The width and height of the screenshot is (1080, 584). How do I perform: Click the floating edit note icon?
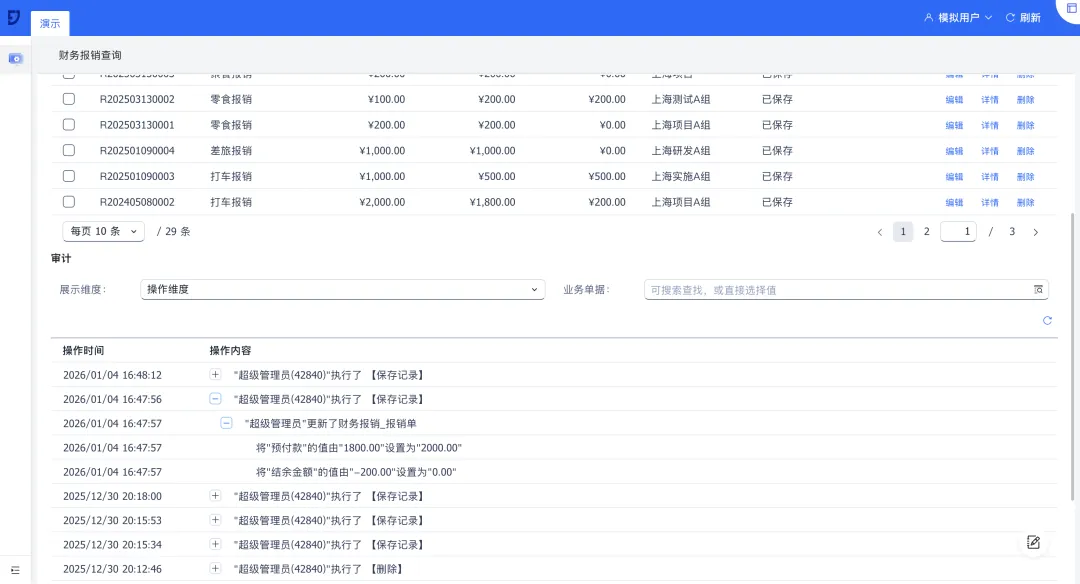[x=1033, y=542]
